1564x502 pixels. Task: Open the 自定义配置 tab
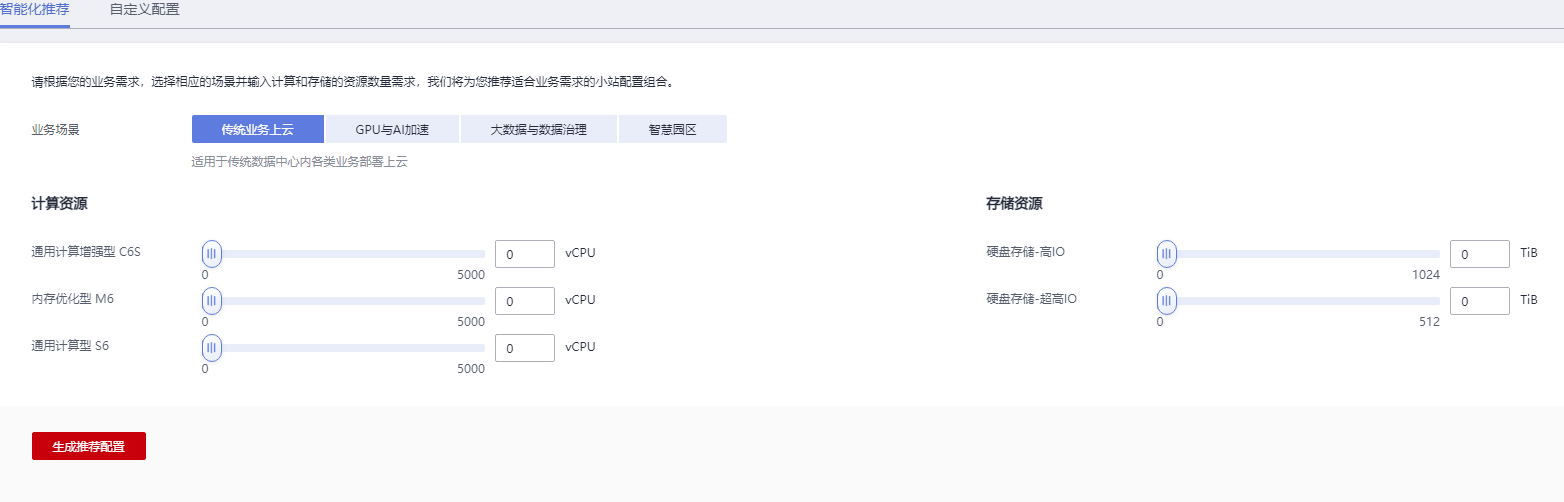[x=144, y=9]
